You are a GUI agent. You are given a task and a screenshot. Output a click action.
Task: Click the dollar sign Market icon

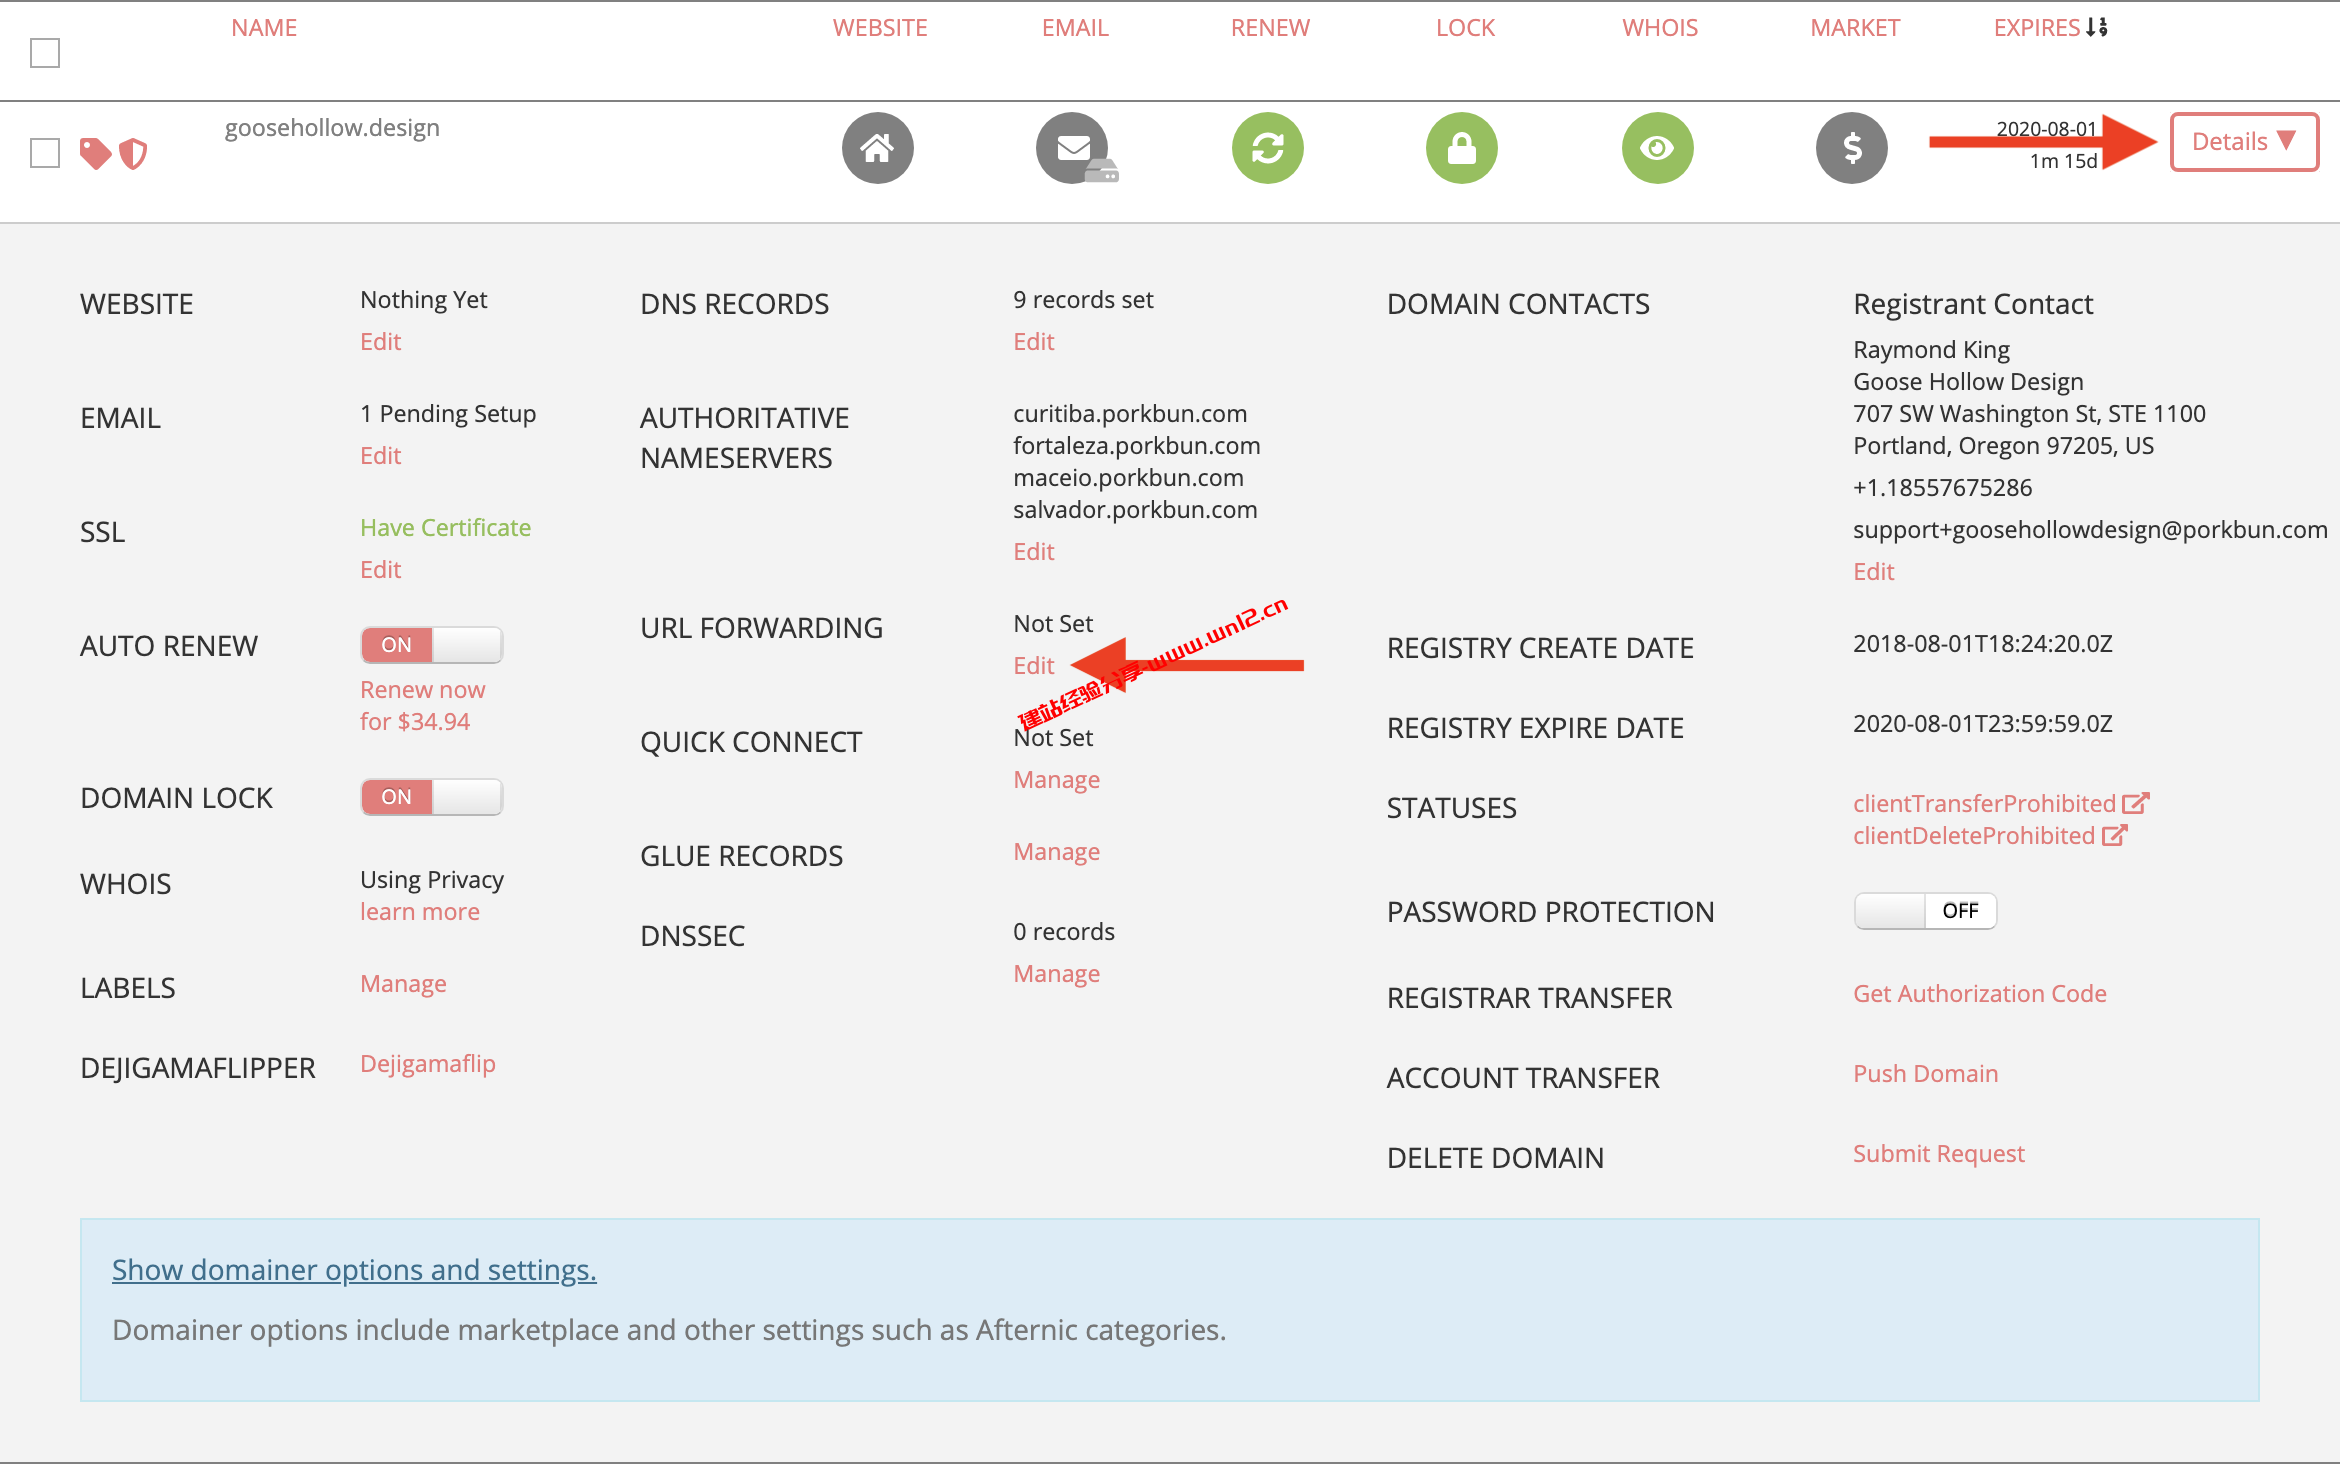pos(1851,148)
